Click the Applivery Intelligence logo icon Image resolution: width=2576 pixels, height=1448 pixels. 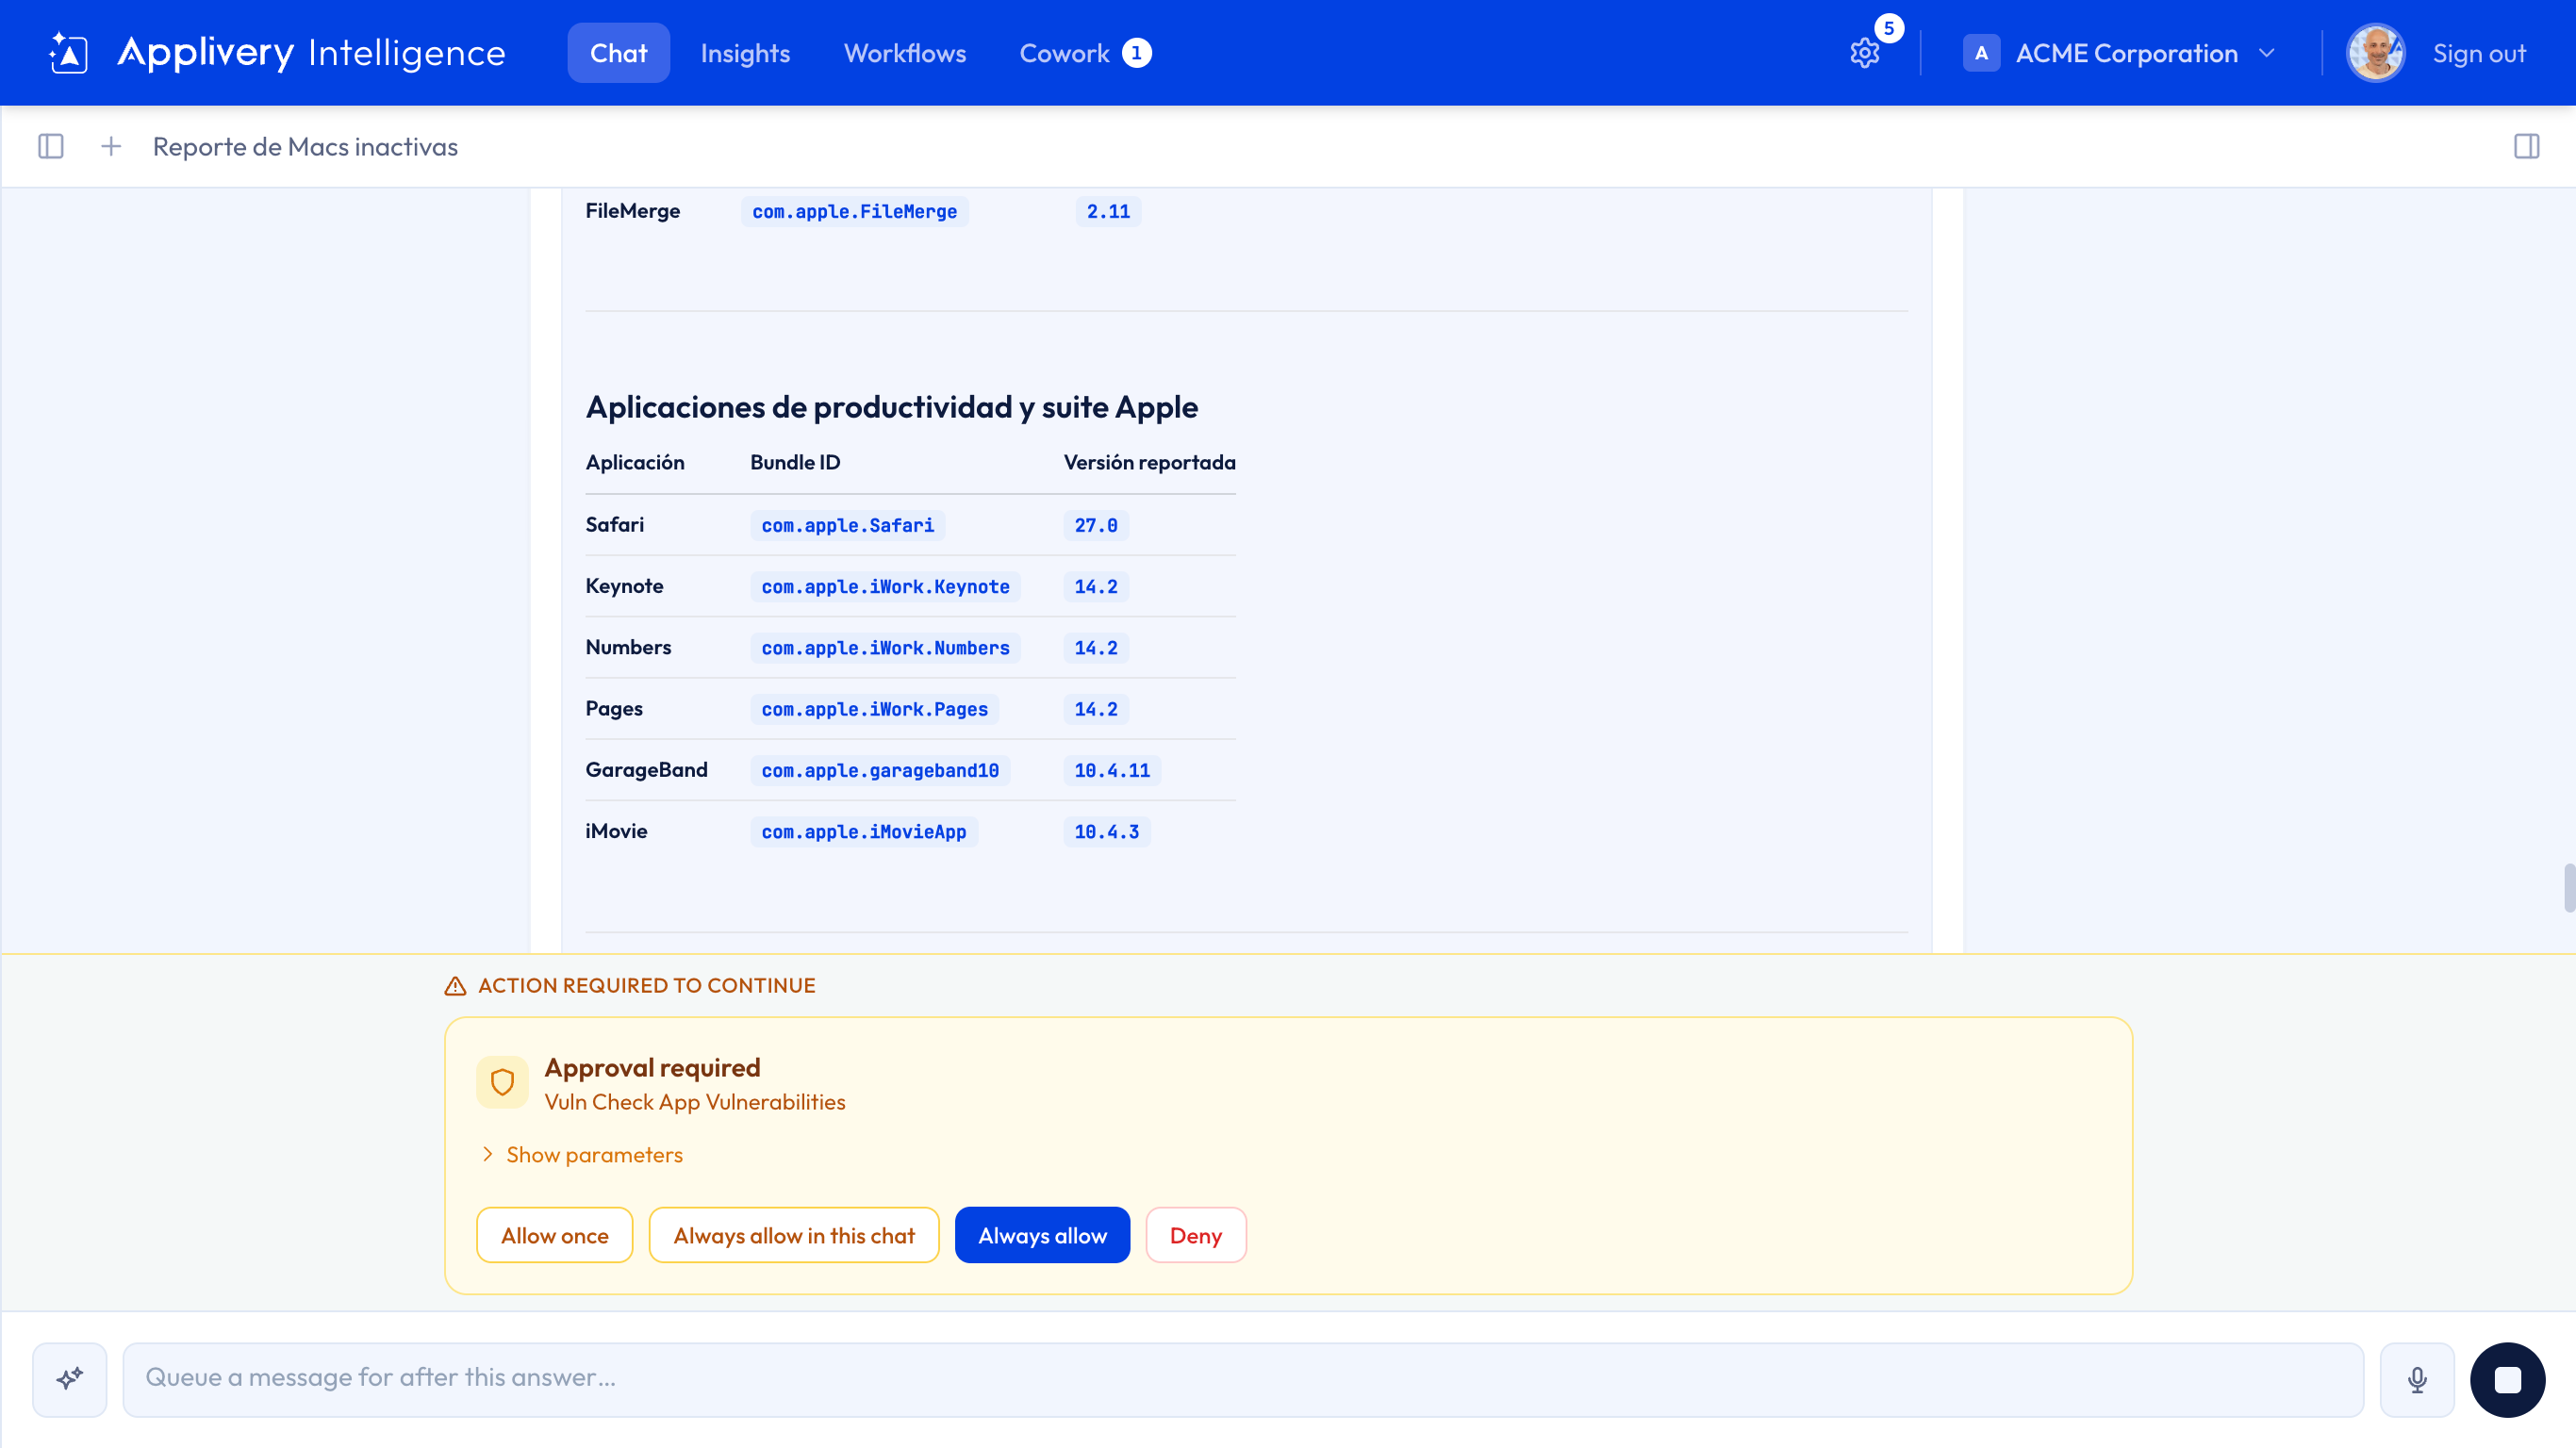click(x=69, y=53)
